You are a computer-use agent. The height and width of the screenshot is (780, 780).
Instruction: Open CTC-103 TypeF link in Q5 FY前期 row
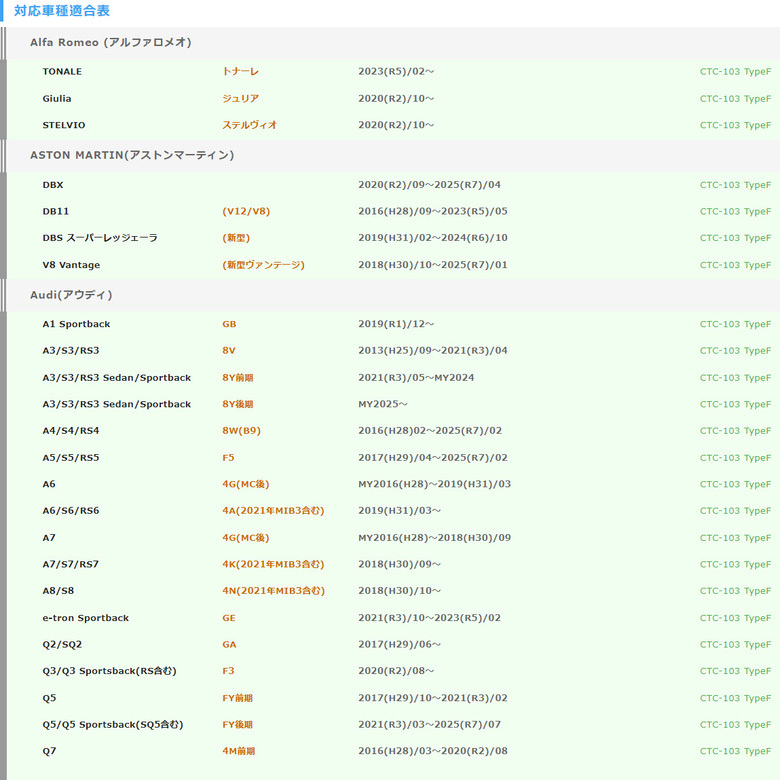(x=735, y=698)
